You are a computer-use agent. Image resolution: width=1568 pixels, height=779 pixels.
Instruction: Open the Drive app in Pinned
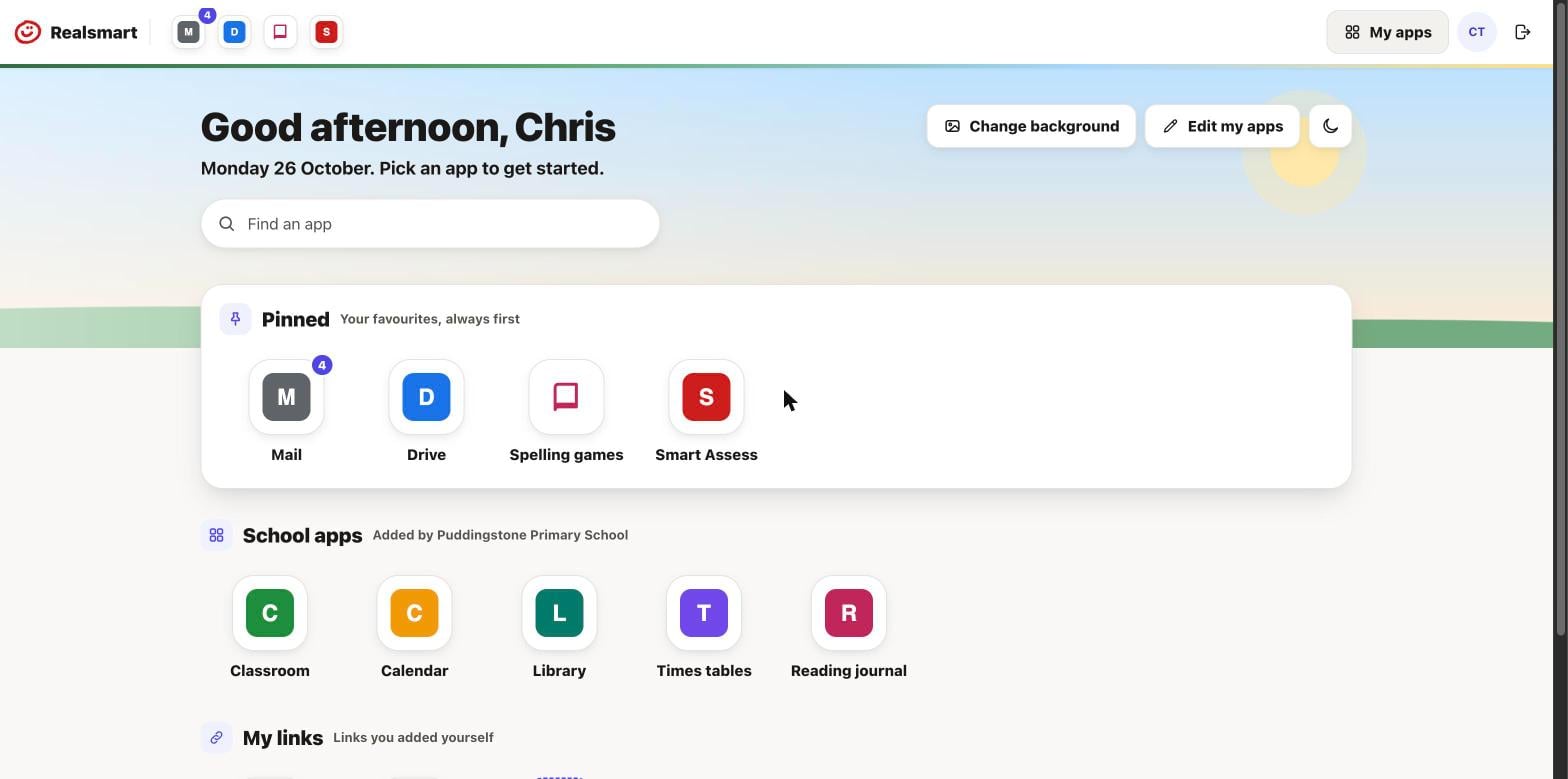426,398
